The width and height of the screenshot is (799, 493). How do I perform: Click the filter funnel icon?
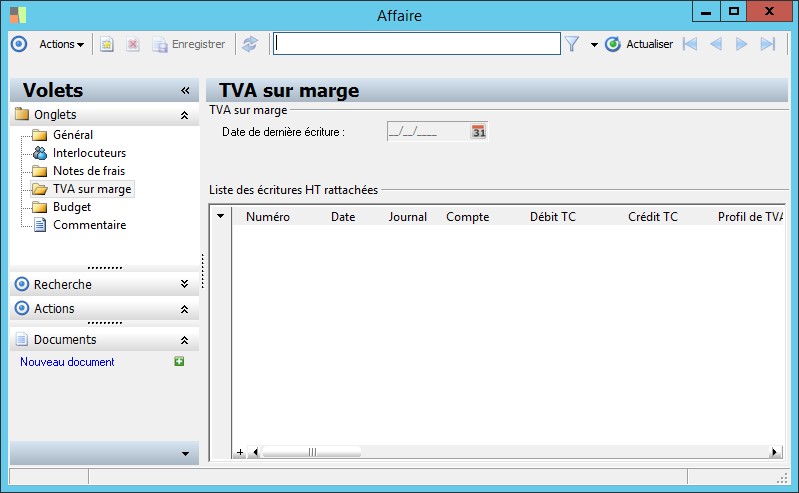[572, 44]
